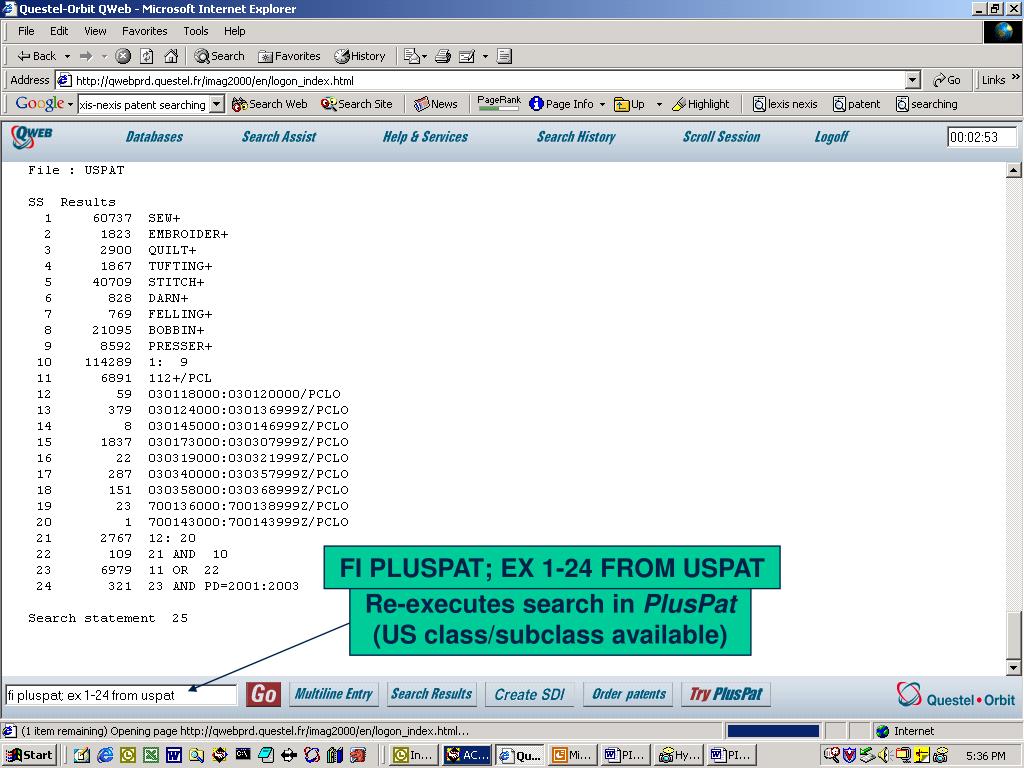1024x768 pixels.
Task: Click the Discuss toolbar icon
Action: (x=504, y=56)
